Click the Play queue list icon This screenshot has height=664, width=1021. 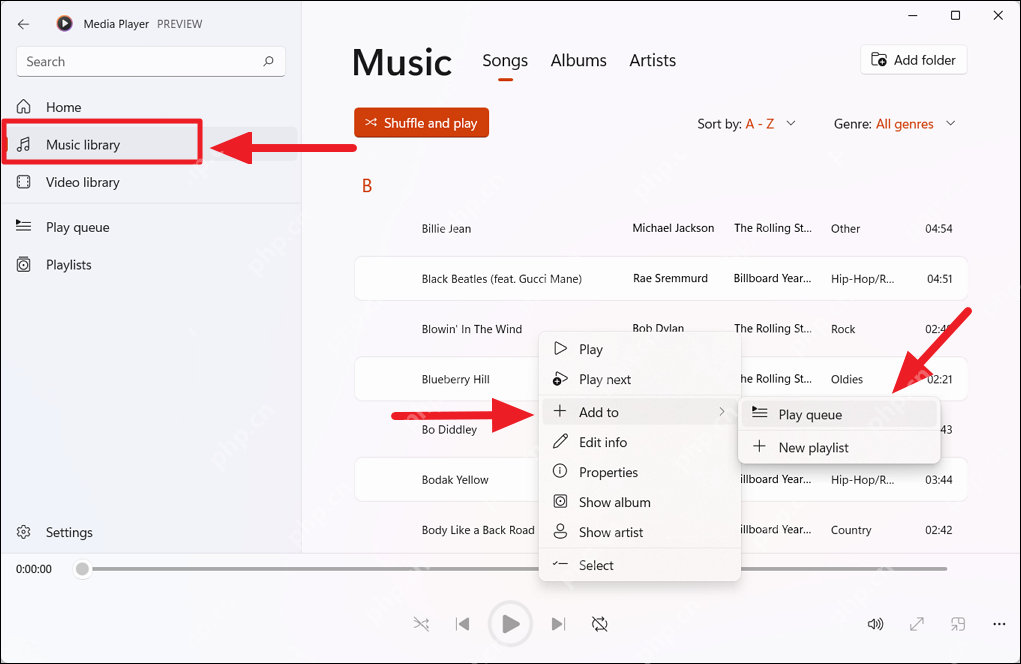coord(23,226)
